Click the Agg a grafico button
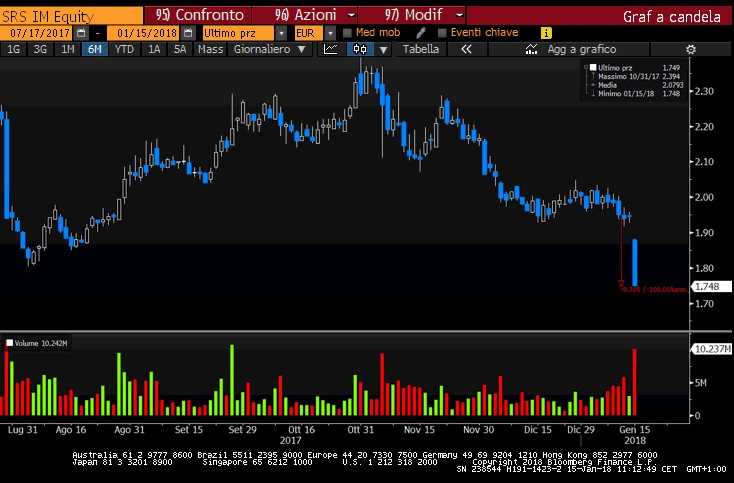The height and width of the screenshot is (483, 734). 569,49
